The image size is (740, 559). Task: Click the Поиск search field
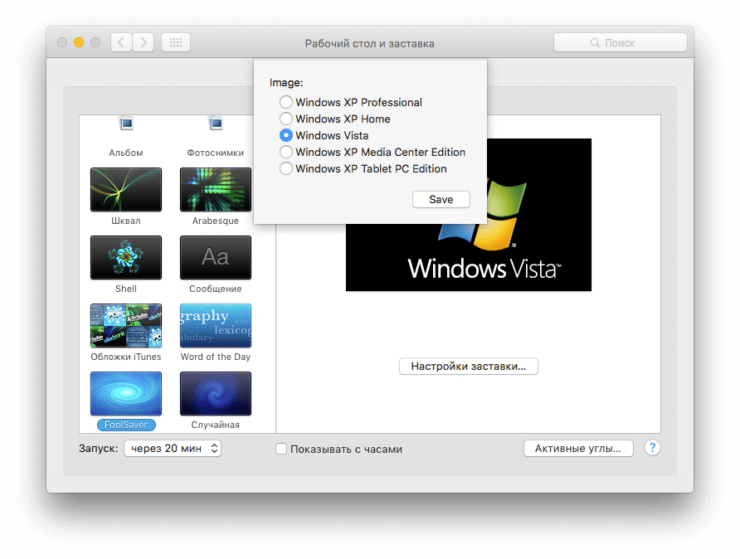point(620,42)
